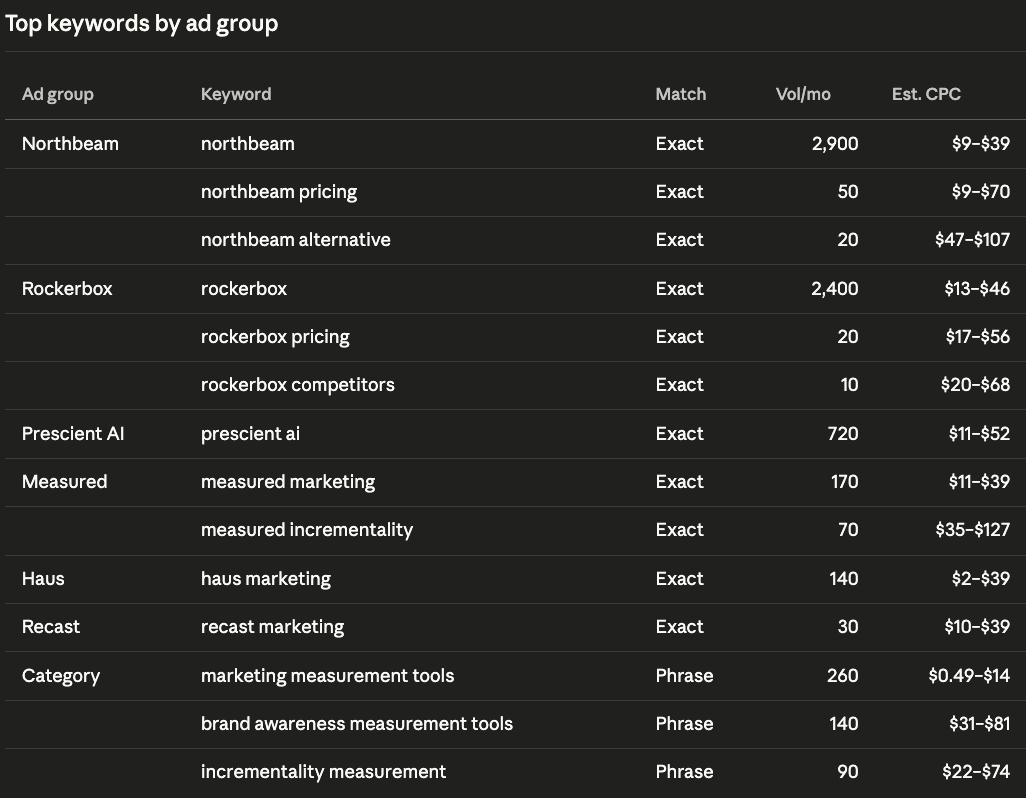Select the 'northbeam alternative' keyword
This screenshot has width=1026, height=798.
coord(295,240)
